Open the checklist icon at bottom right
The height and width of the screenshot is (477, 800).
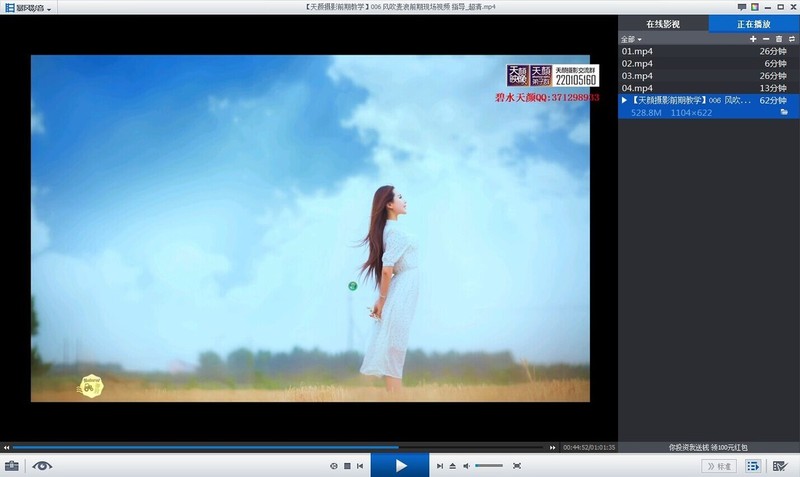(780, 466)
